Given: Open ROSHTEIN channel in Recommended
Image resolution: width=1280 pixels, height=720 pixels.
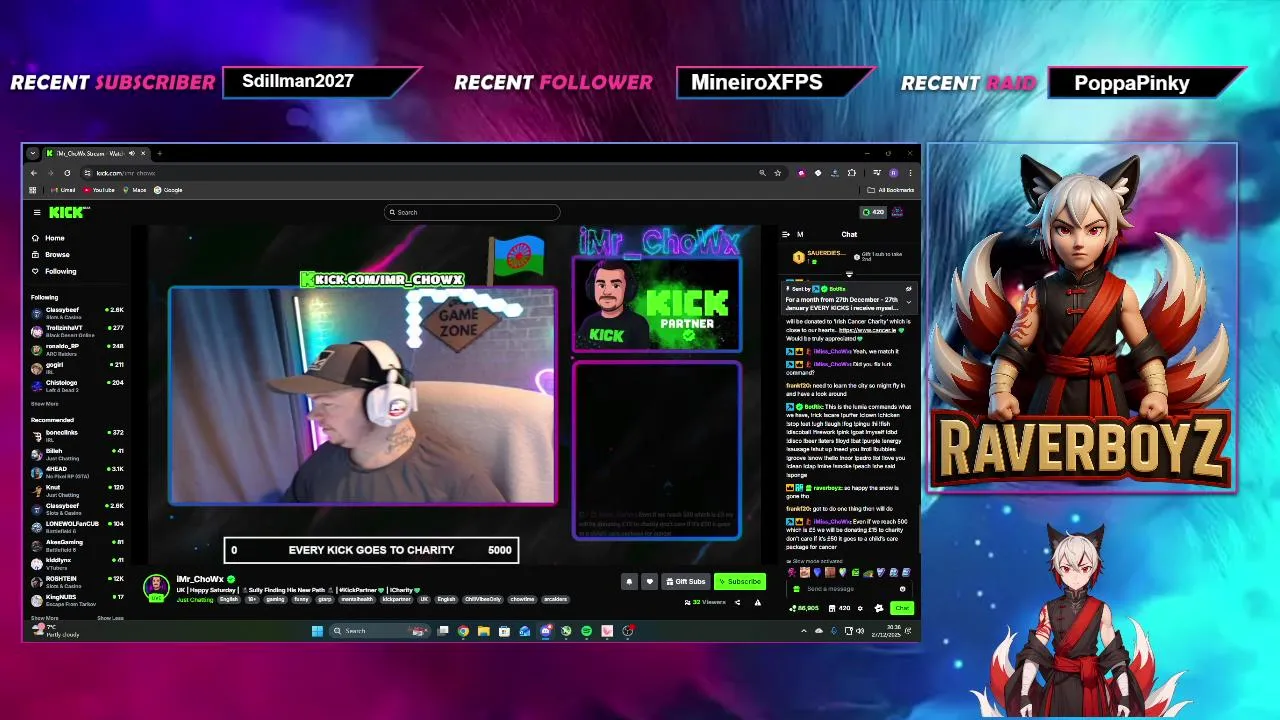Looking at the screenshot, I should [x=78, y=581].
